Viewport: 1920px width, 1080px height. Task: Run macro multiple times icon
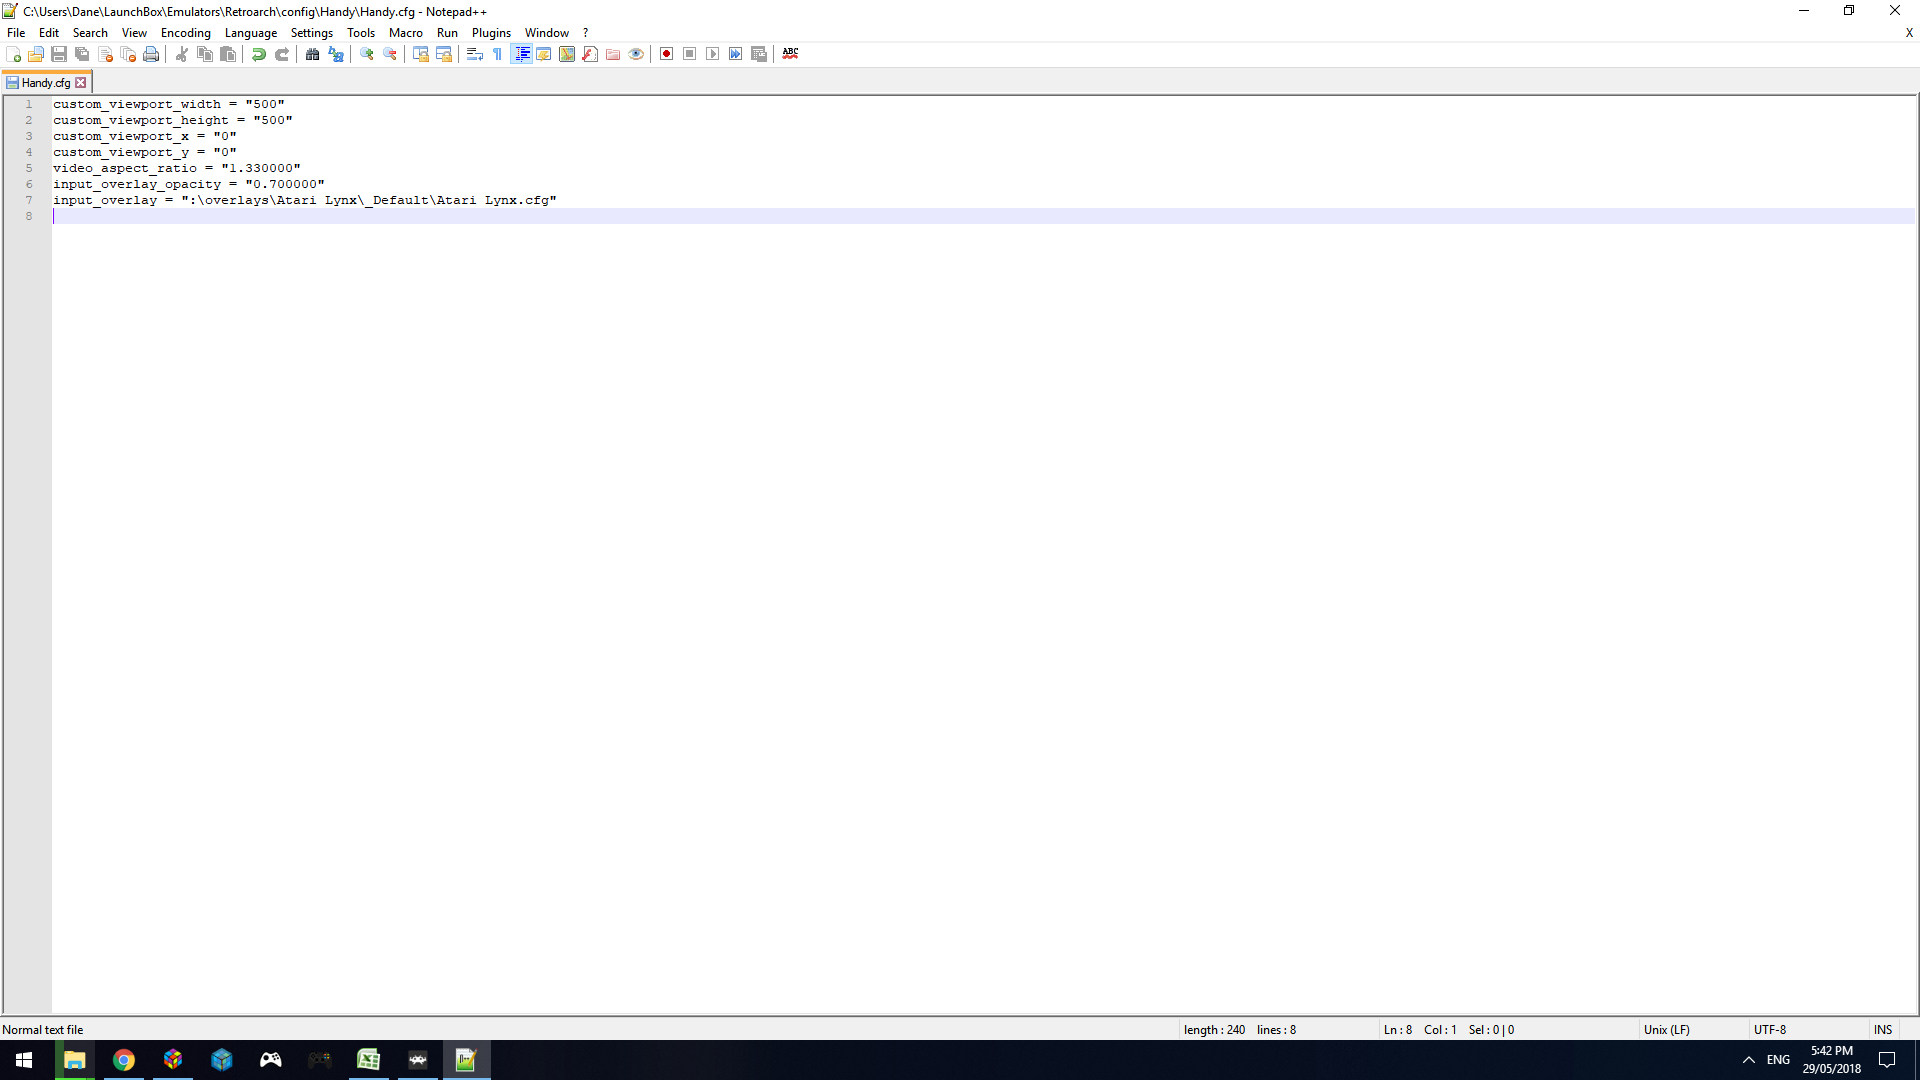click(x=736, y=54)
